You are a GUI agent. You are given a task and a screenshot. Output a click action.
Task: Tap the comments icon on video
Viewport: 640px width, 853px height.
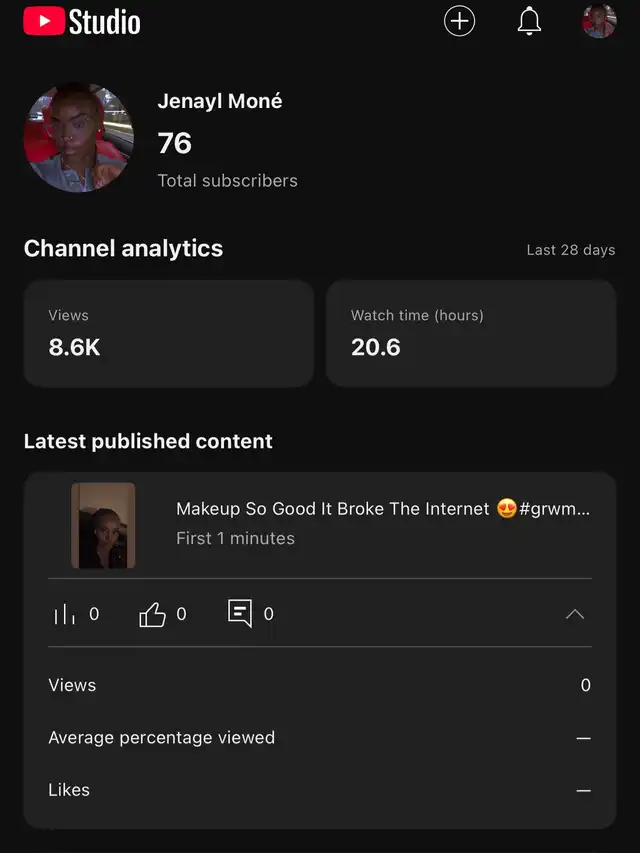pos(240,614)
